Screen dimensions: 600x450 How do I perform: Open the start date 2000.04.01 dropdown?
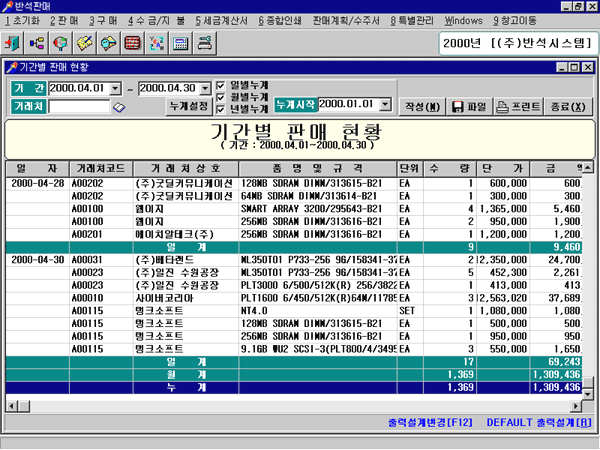pyautogui.click(x=115, y=89)
